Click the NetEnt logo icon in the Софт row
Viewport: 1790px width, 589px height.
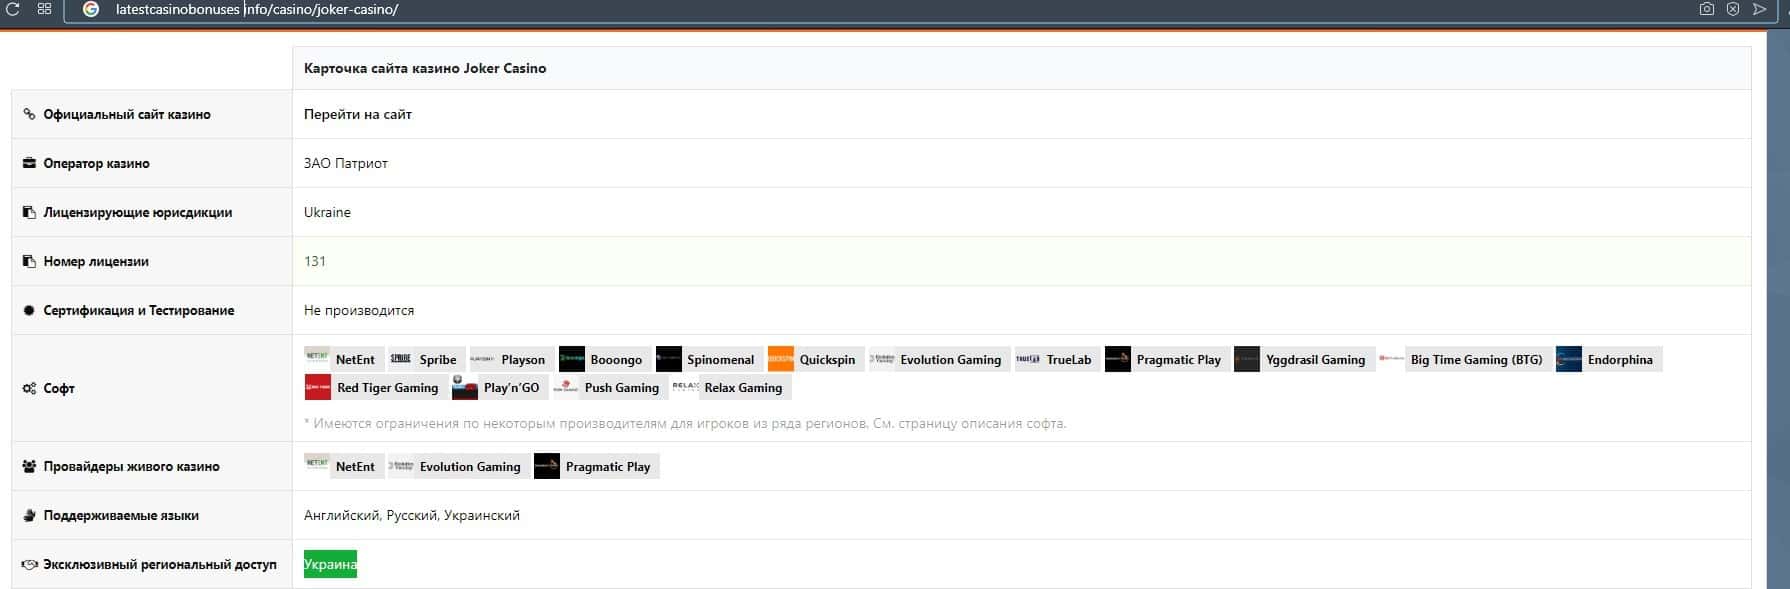[x=317, y=358]
